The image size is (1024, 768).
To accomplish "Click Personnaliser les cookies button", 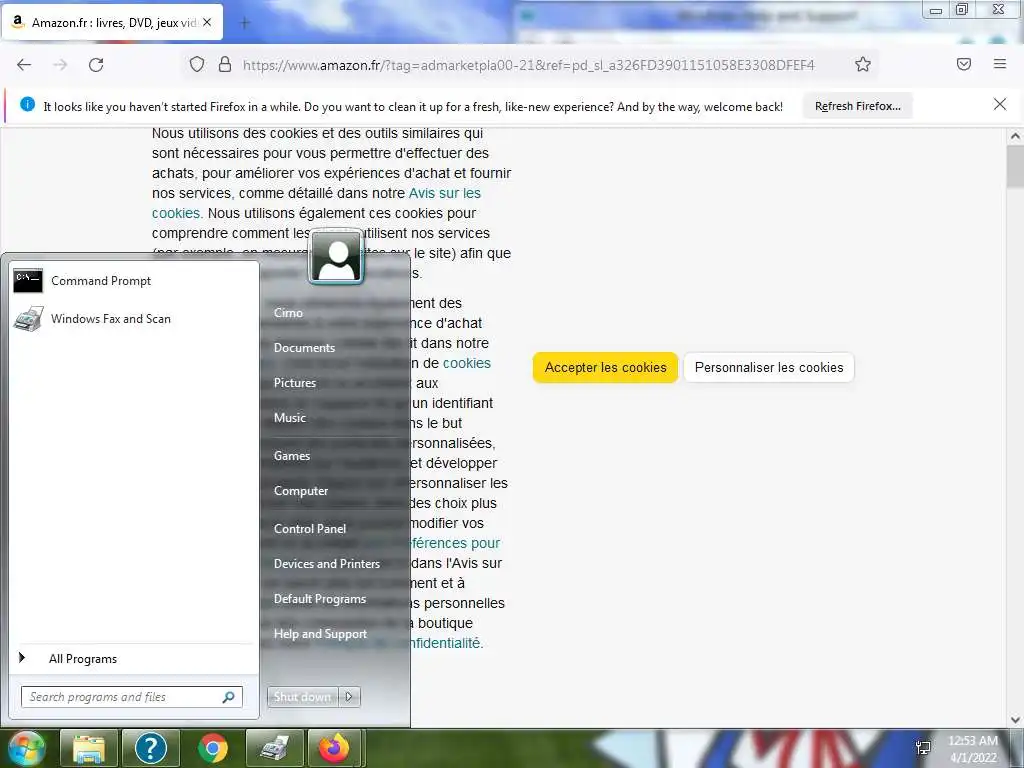I will point(769,367).
